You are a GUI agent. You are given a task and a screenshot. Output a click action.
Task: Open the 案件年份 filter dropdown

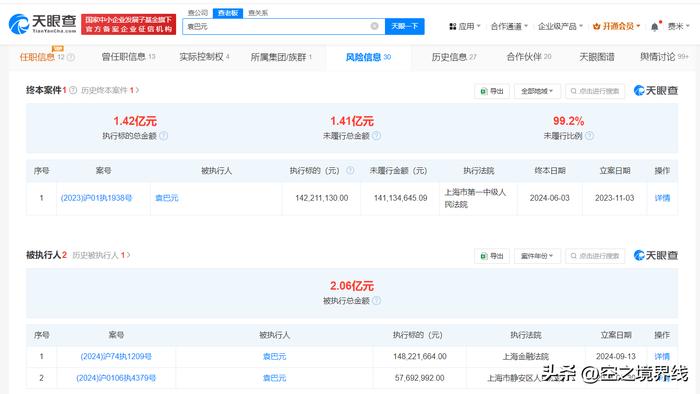pos(537,256)
